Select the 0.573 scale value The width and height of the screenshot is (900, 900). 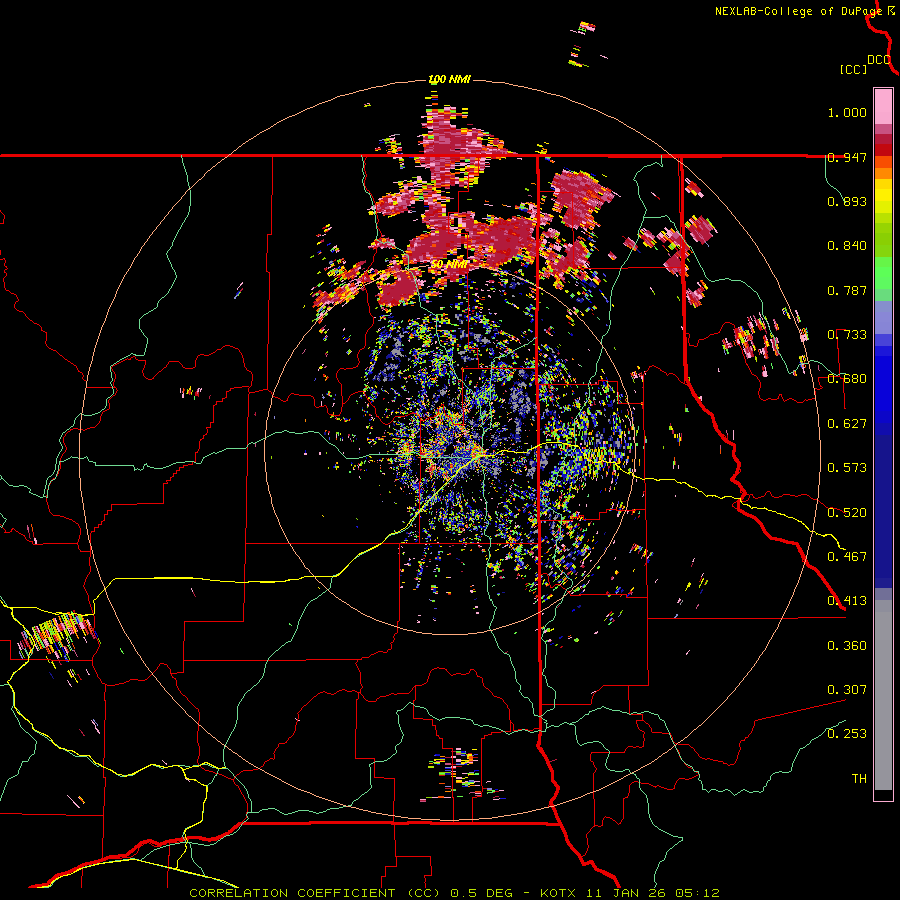847,468
